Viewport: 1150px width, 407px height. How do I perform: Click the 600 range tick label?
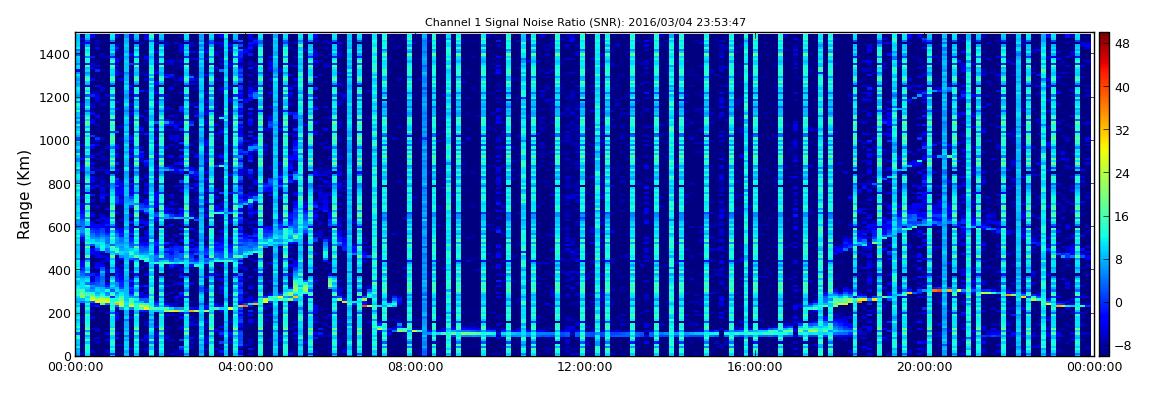[60, 227]
